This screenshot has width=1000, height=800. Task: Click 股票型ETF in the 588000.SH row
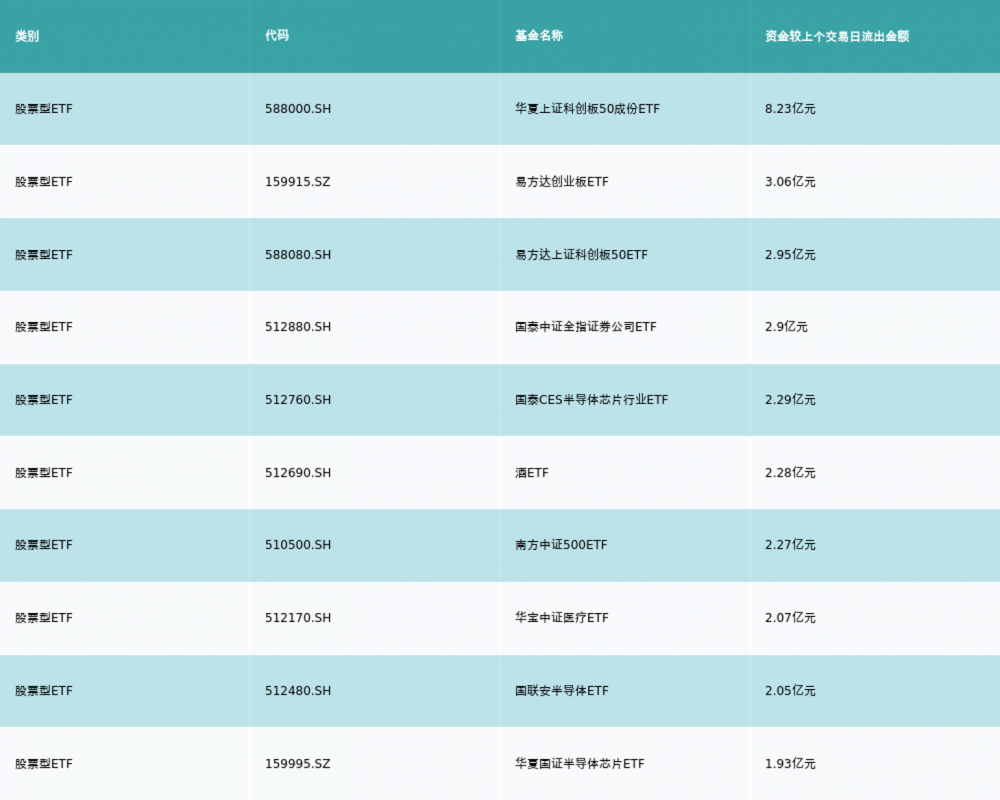44,109
